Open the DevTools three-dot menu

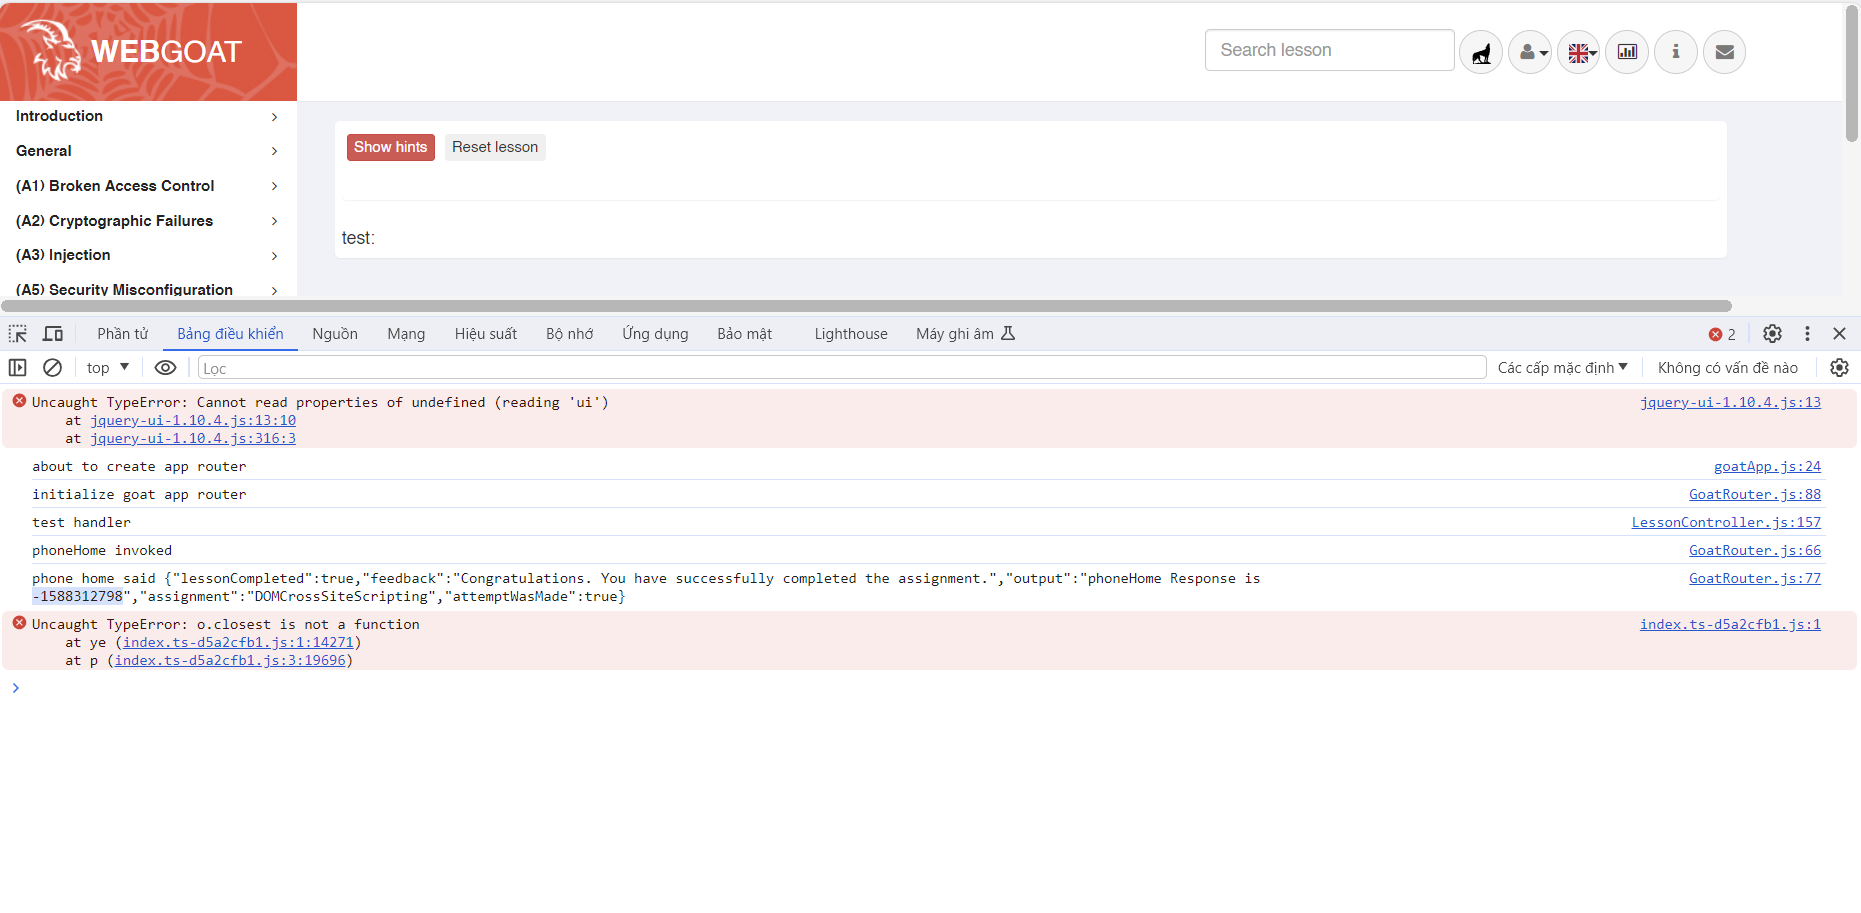(1807, 334)
